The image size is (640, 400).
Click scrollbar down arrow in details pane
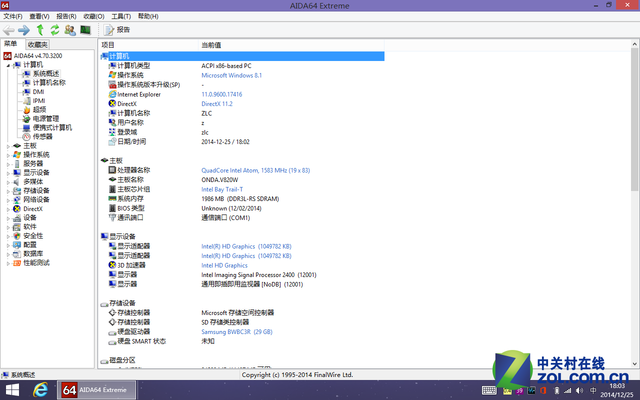click(635, 364)
